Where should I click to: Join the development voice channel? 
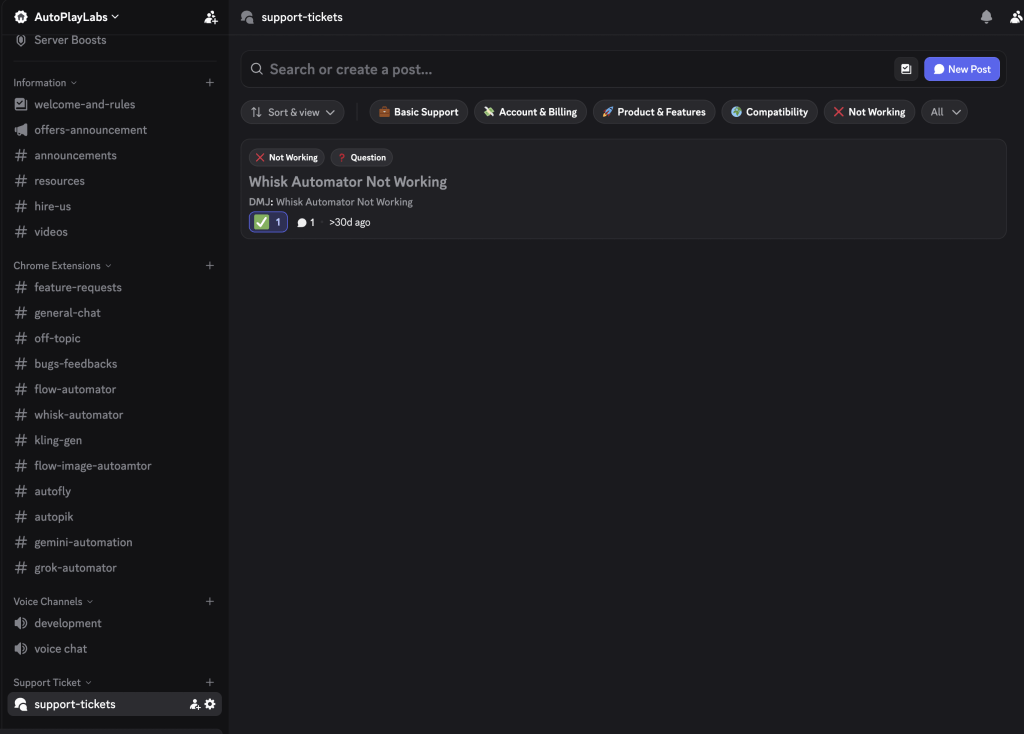pyautogui.click(x=114, y=623)
